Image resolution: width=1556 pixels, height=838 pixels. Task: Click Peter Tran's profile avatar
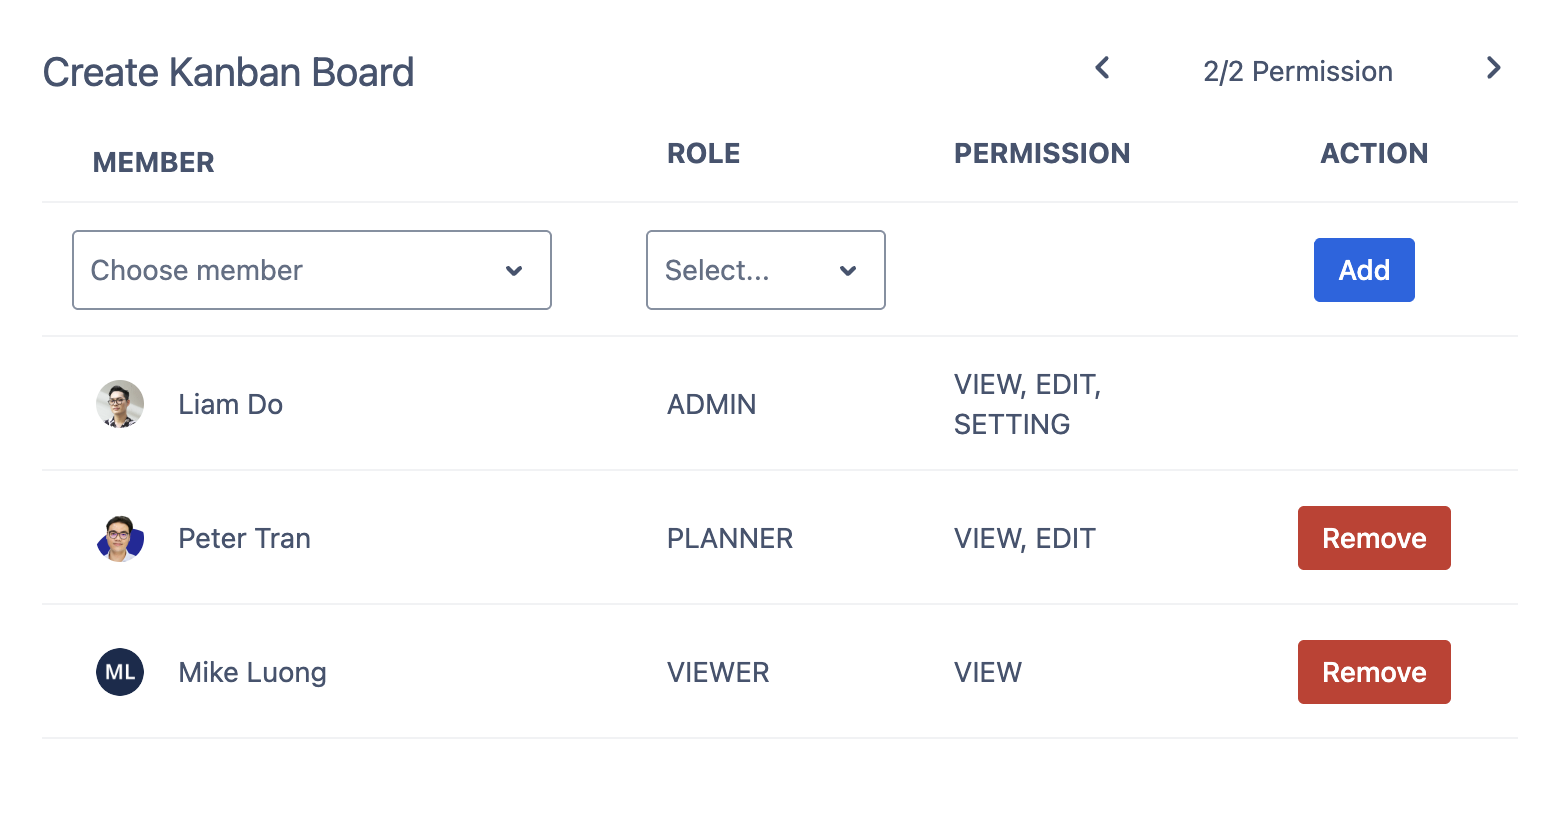(120, 538)
